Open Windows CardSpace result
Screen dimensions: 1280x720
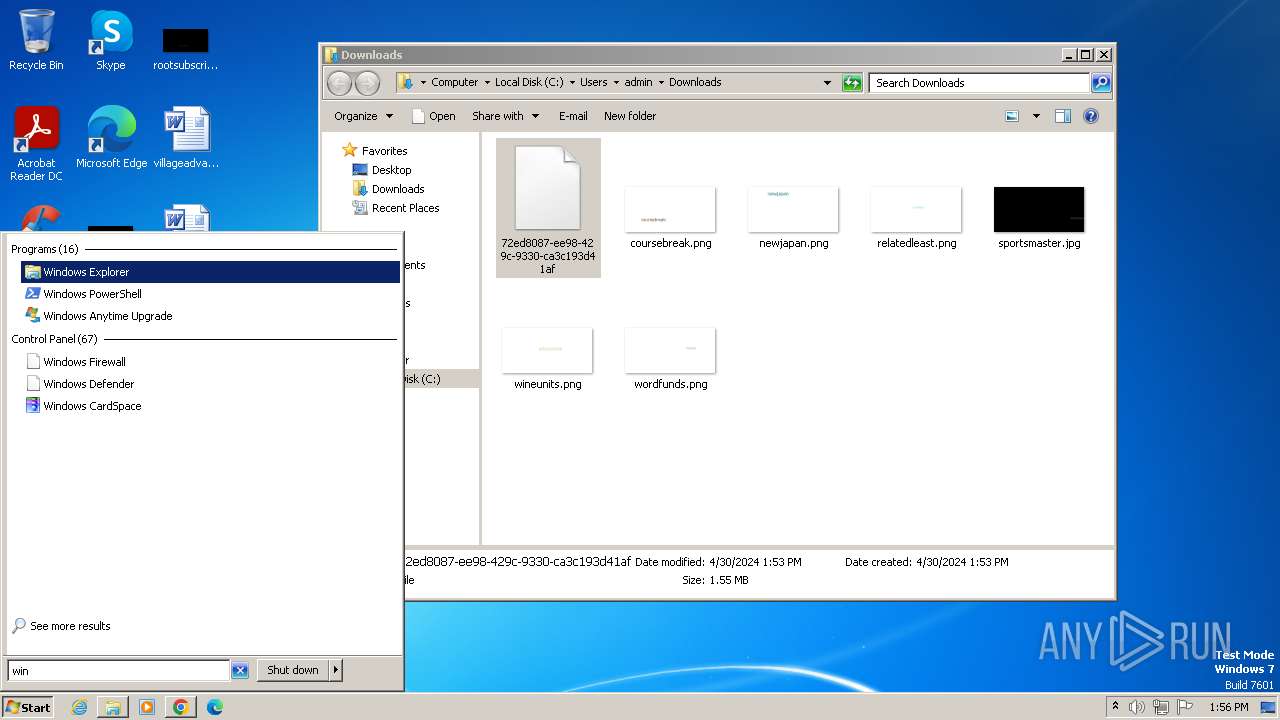210,406
